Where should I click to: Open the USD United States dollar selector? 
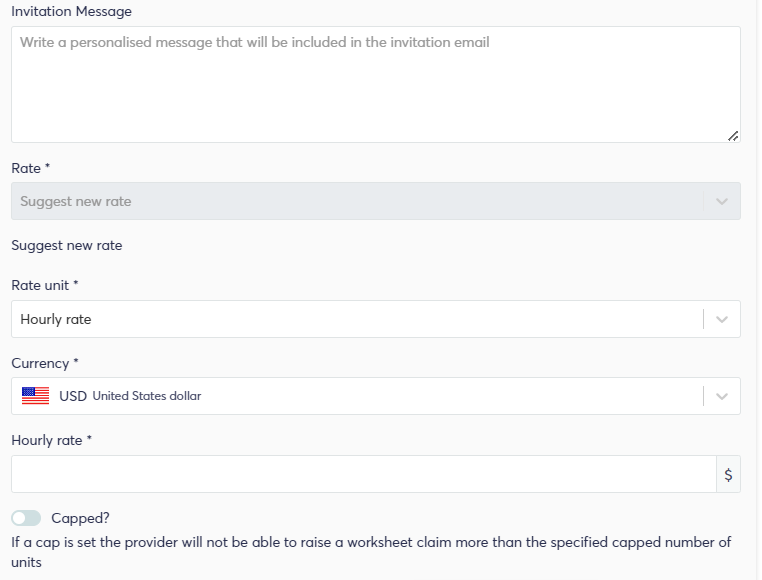coord(376,396)
